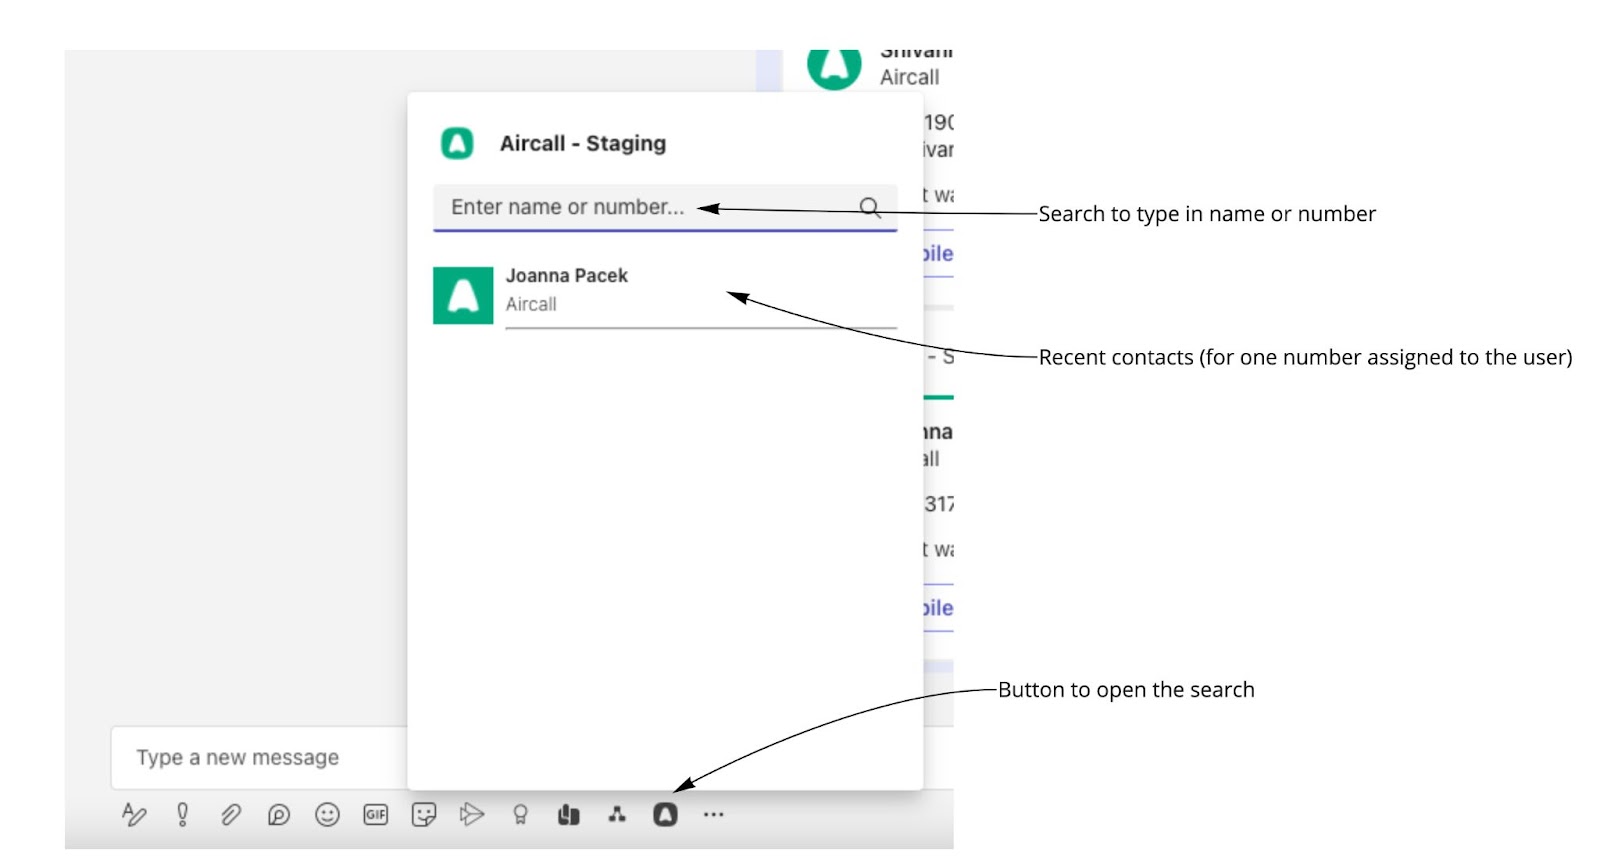Select Joanna Pacek's green avatar thumbnail
This screenshot has height=856, width=1600.
[463, 295]
